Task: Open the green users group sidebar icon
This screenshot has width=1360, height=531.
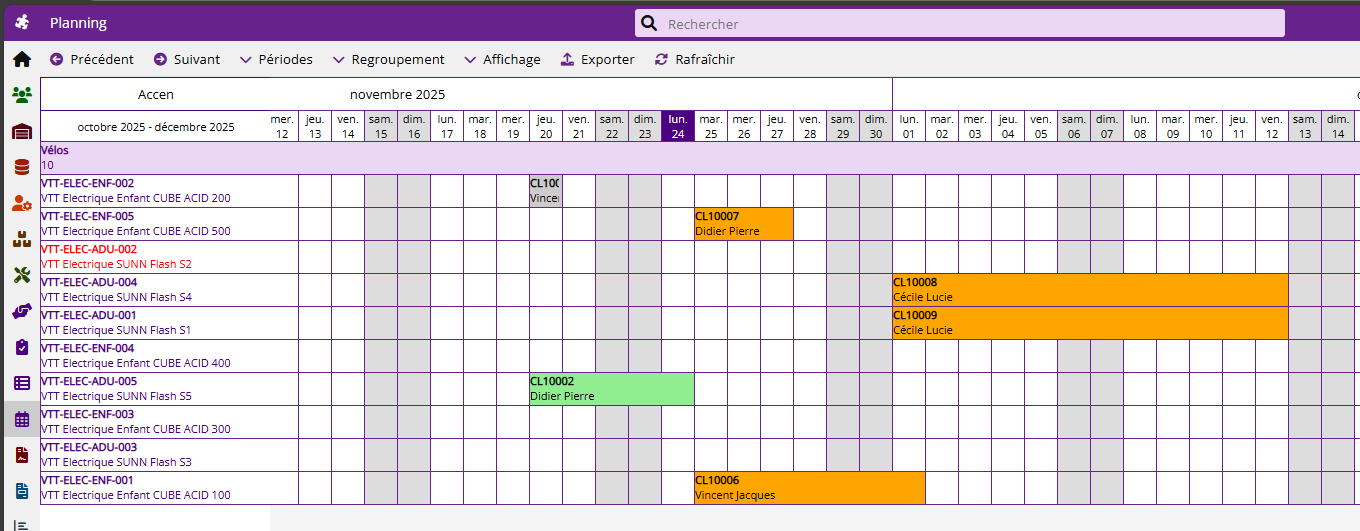Action: click(21, 95)
